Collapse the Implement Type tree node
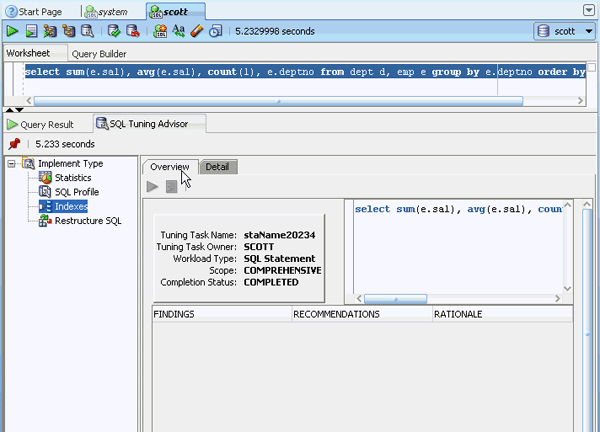 pyautogui.click(x=12, y=164)
